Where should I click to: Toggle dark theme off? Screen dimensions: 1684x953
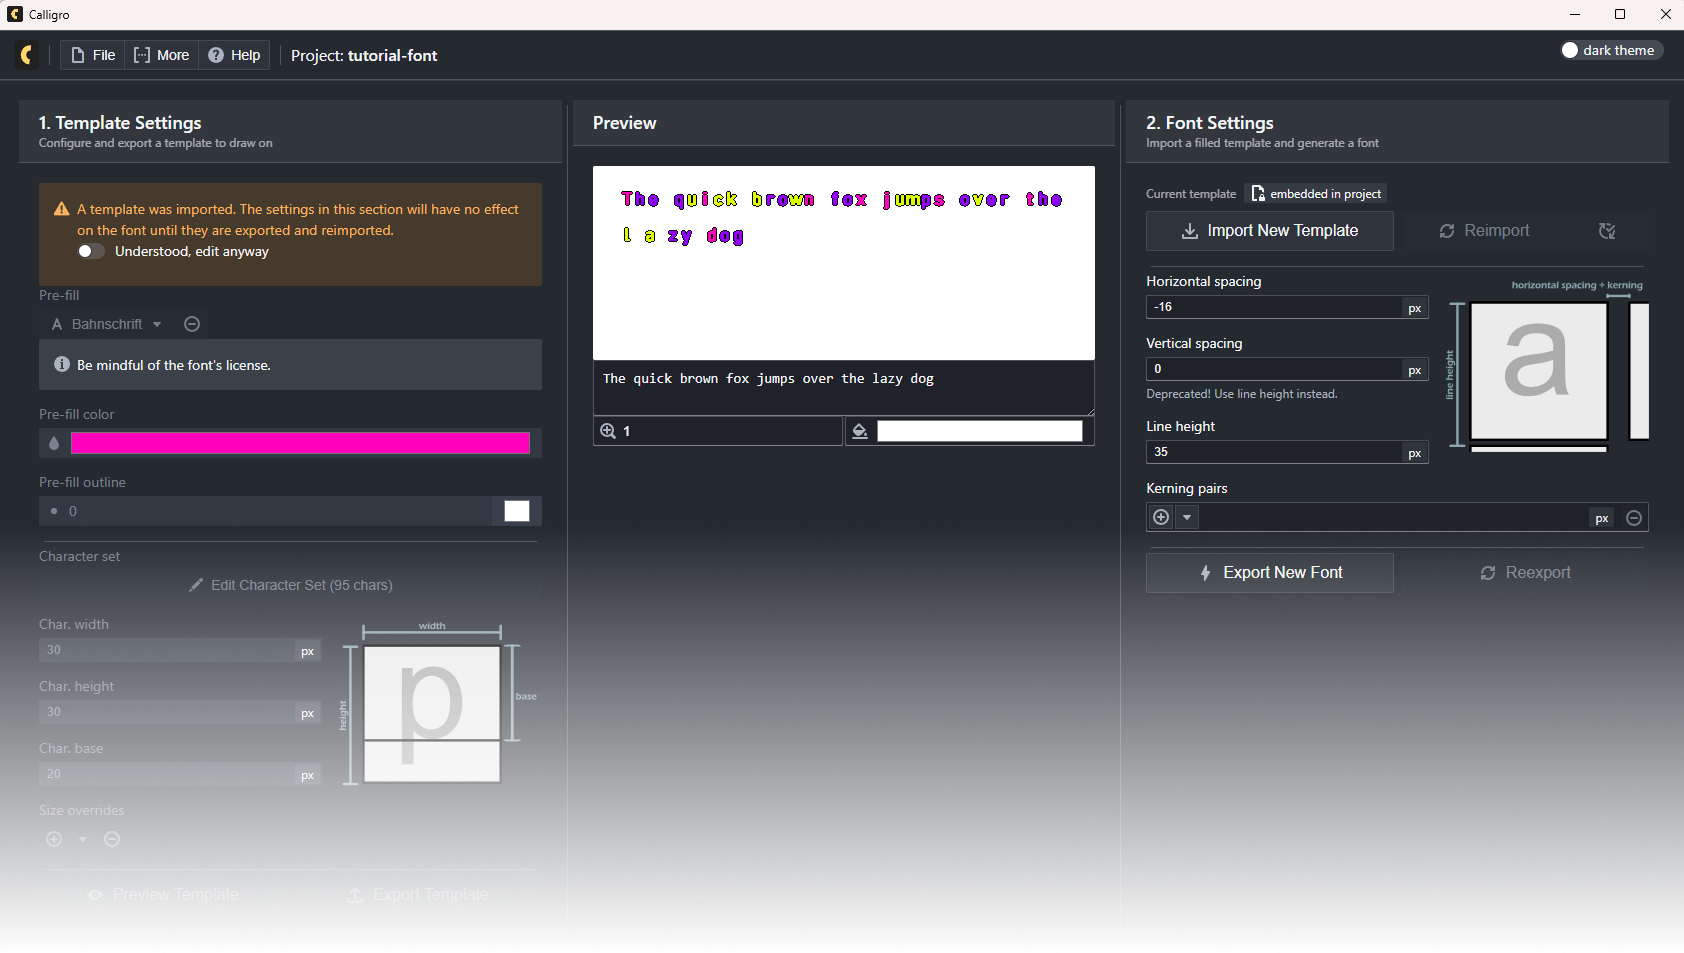tap(1571, 49)
